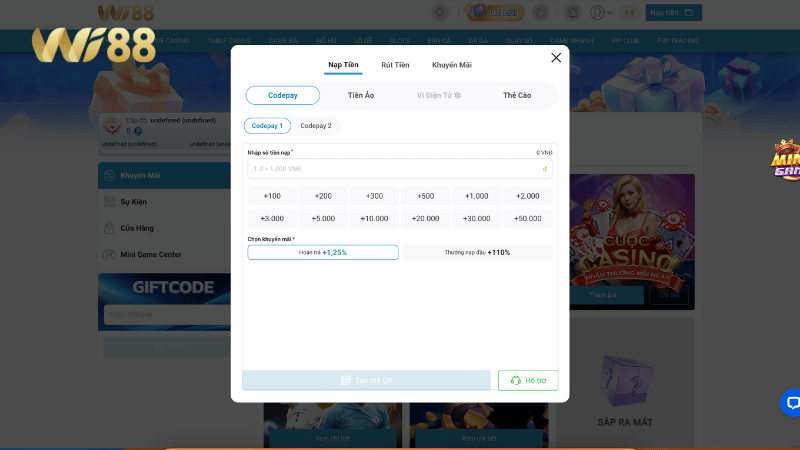Viewport: 800px width, 450px height.
Task: Select the Thẻ Cào payment method
Action: pos(517,95)
